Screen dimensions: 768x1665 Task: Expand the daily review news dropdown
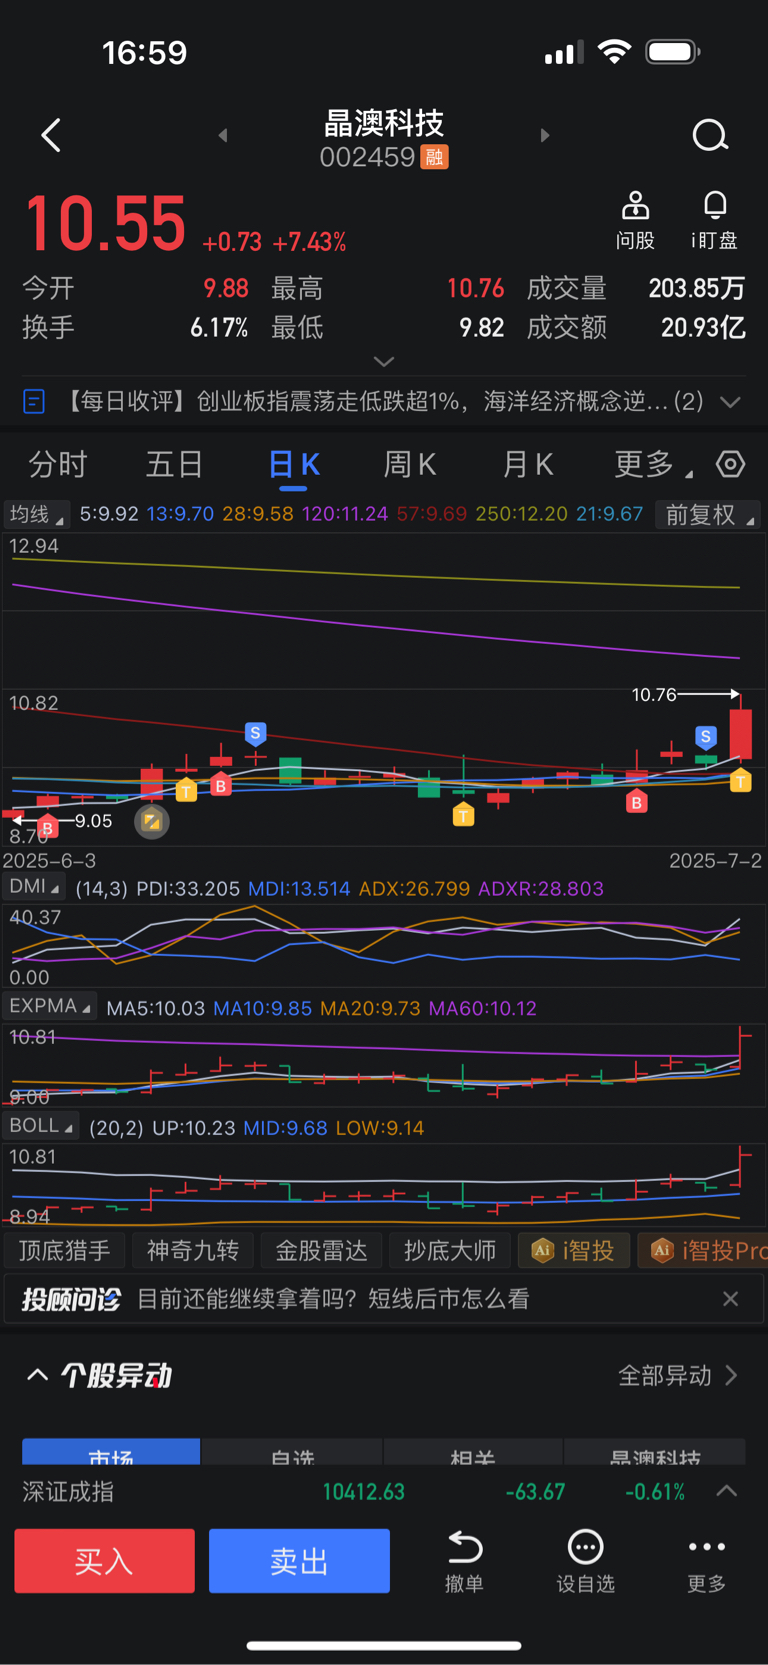(x=731, y=402)
